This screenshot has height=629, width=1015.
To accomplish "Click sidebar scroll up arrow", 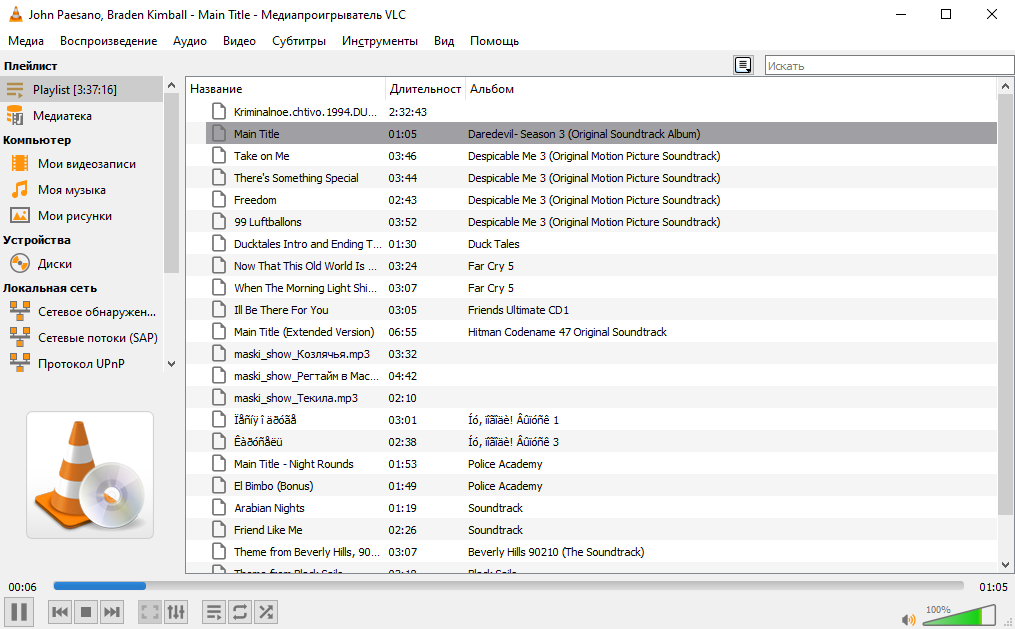I will [171, 85].
